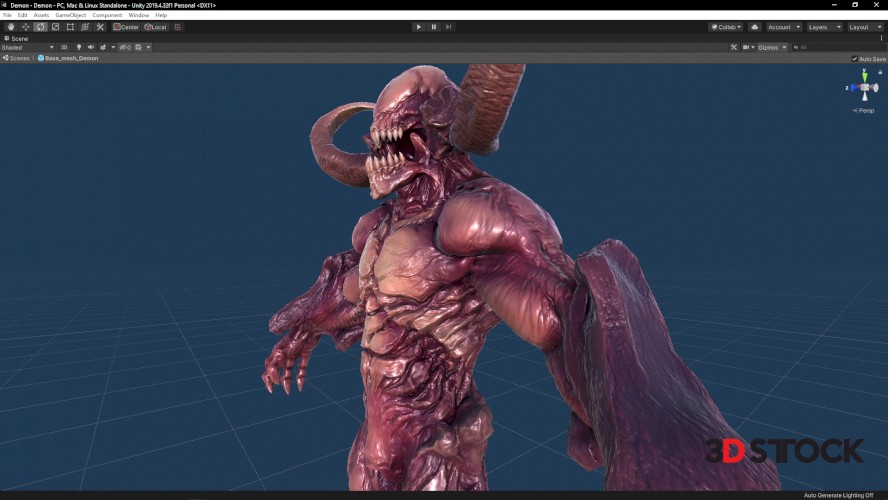Open scene camera settings
The width and height of the screenshot is (888, 500).
[x=748, y=48]
